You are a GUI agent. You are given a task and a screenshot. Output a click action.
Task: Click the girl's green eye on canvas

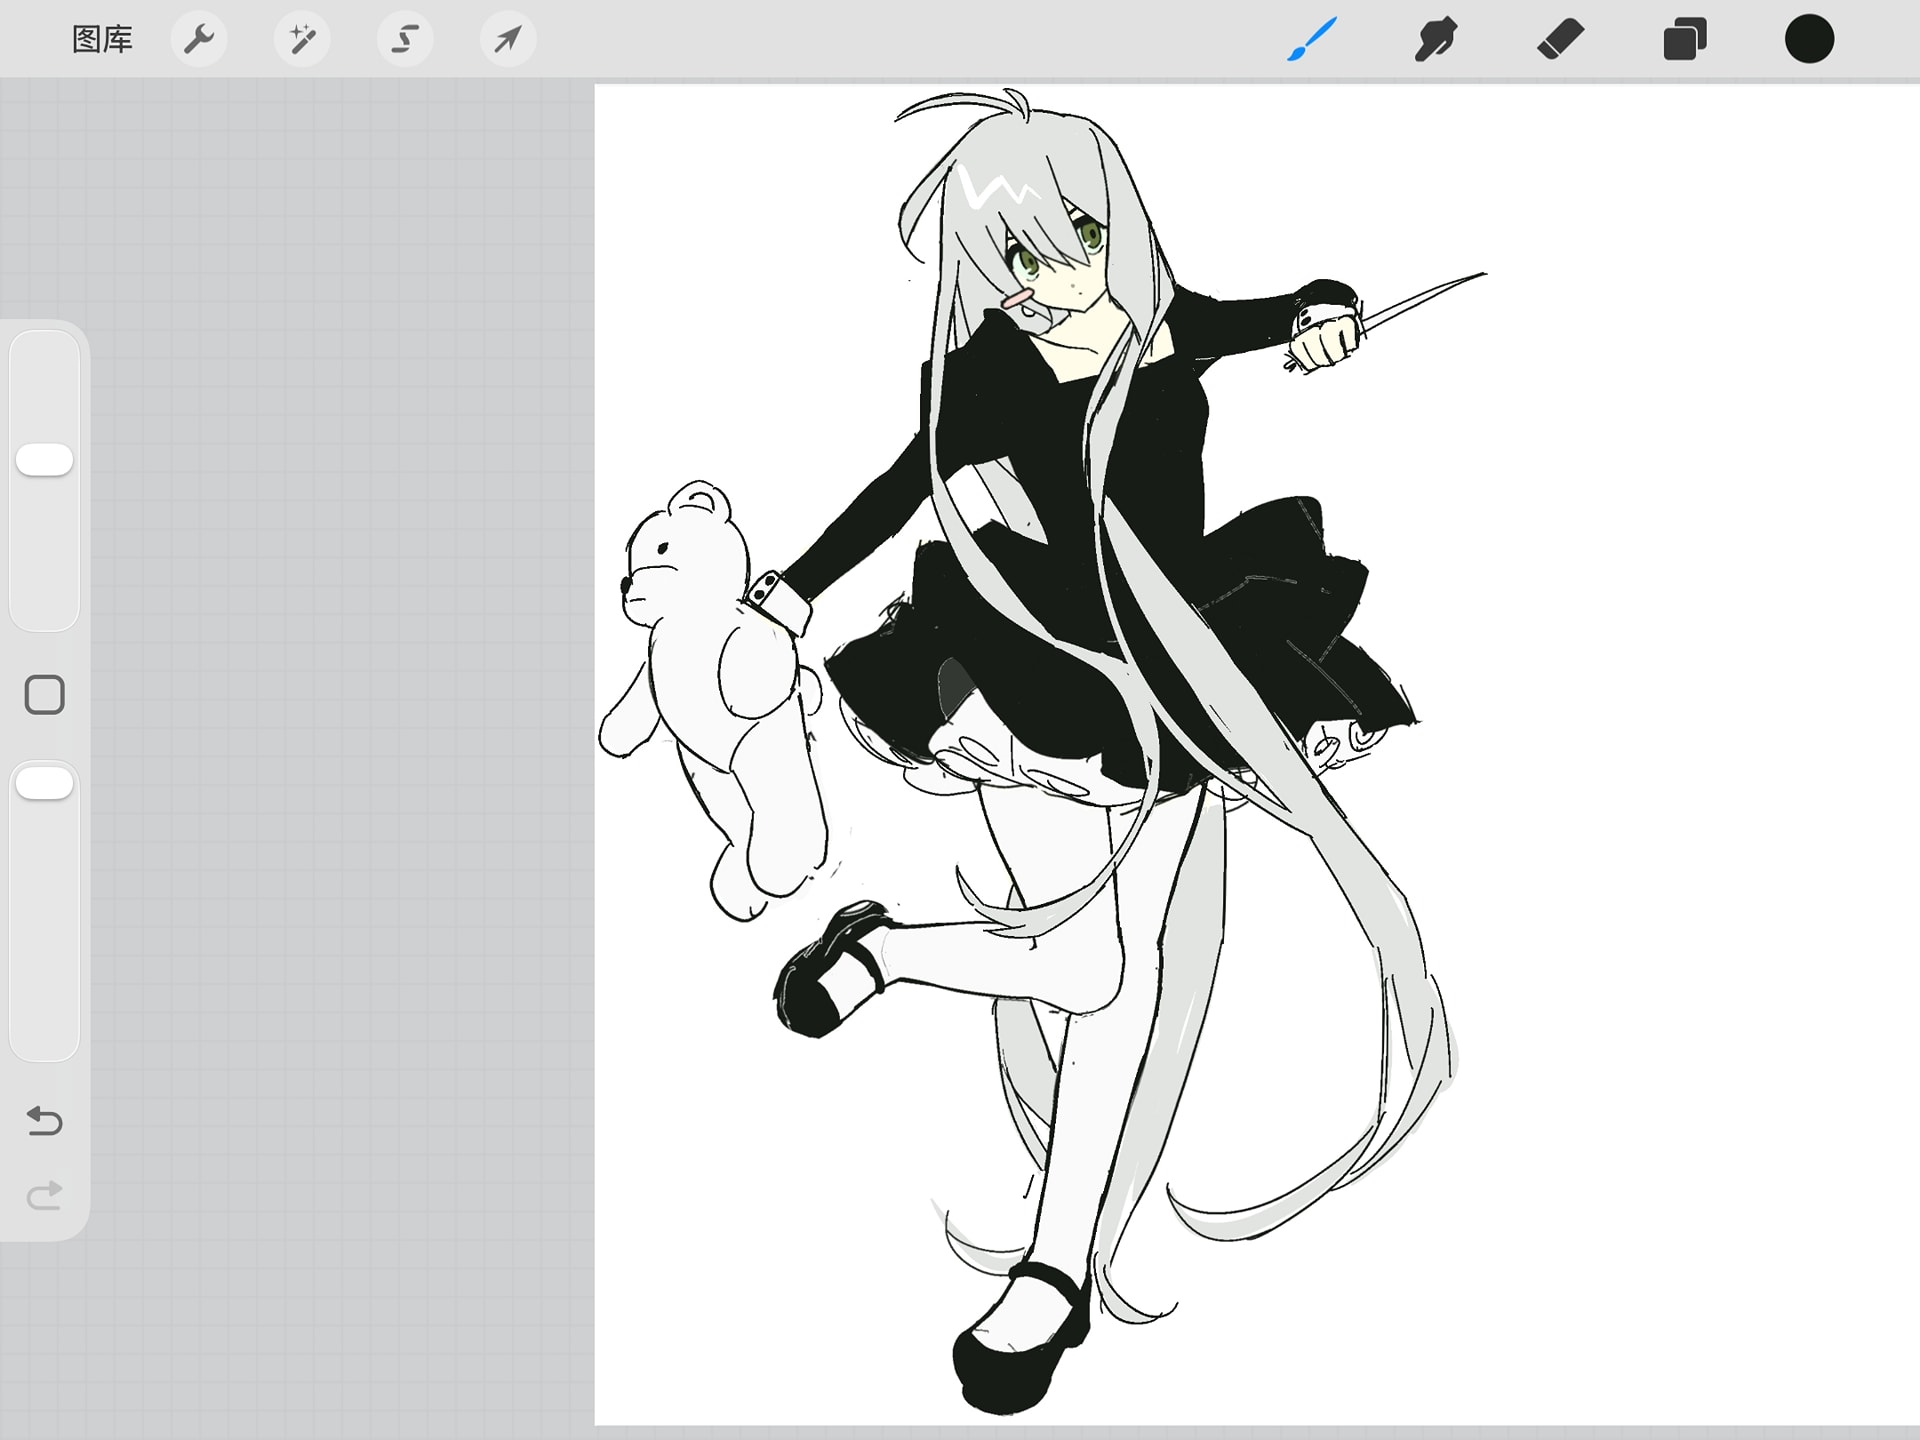[x=1027, y=262]
